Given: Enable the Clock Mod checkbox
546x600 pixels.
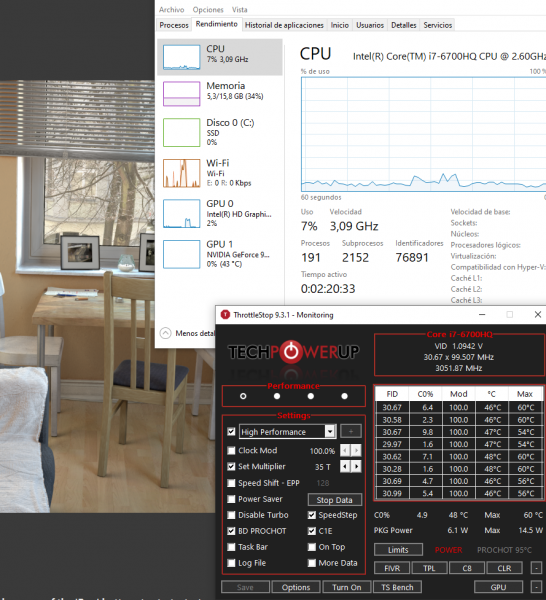Looking at the screenshot, I should point(231,450).
